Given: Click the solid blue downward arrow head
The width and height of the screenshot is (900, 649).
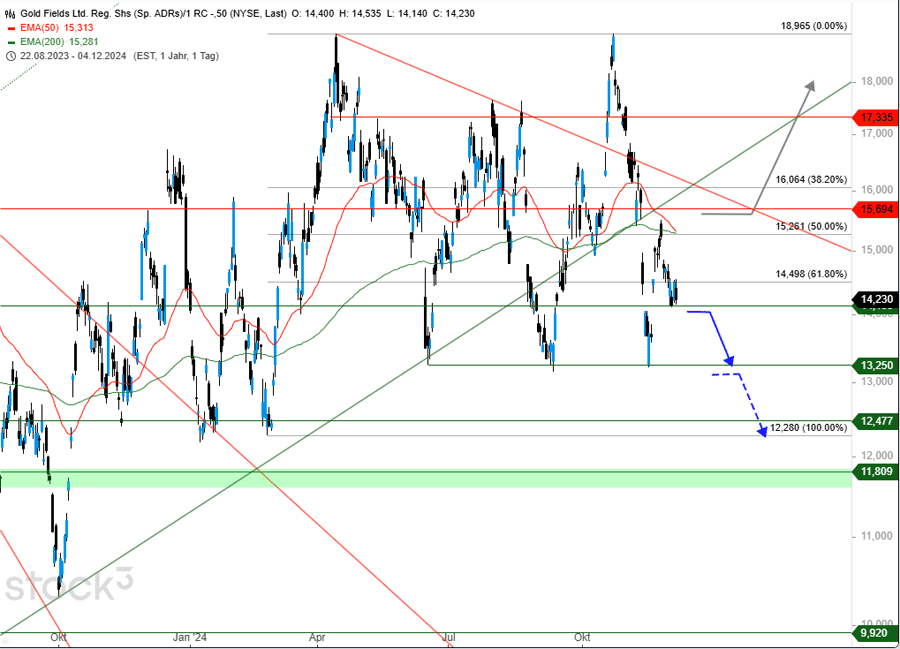Looking at the screenshot, I should (x=731, y=361).
